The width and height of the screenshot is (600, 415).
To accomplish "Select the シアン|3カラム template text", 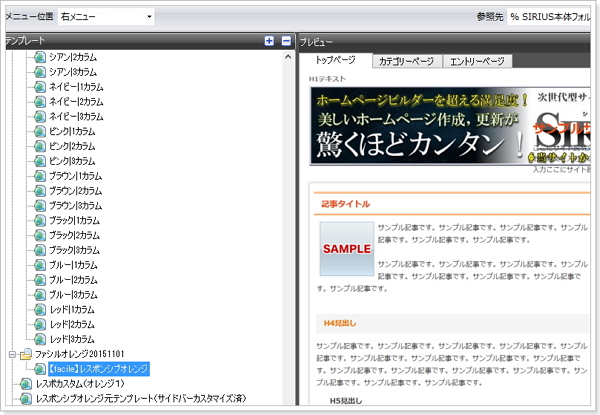I will (x=73, y=72).
